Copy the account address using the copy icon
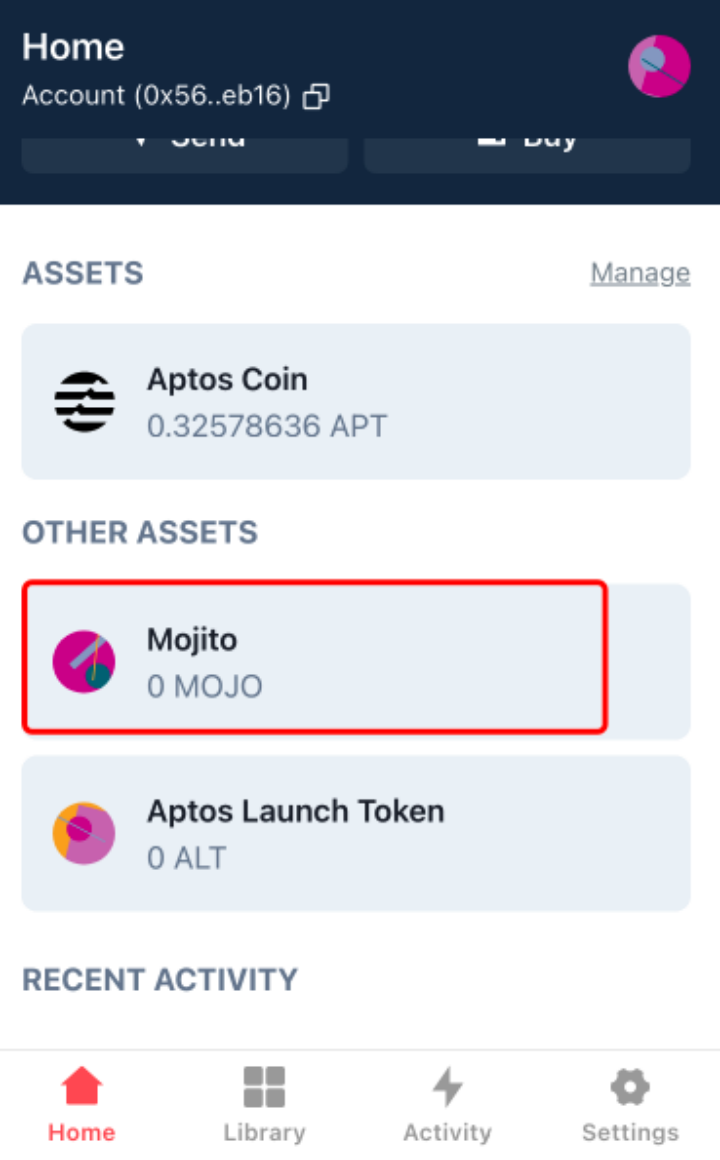The height and width of the screenshot is (1160, 720). point(316,96)
